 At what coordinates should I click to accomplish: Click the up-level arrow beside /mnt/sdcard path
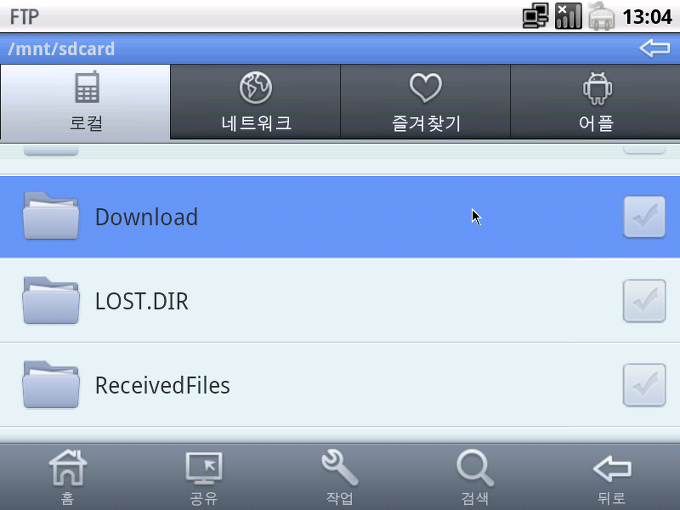click(x=655, y=48)
